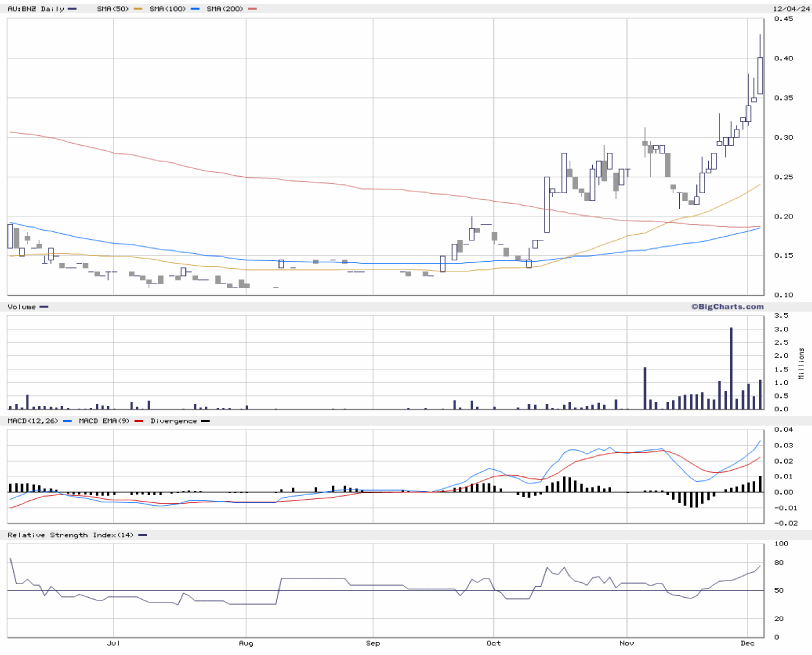Viewport: 812px width, 655px height.
Task: Click the black Divergence legend marker
Action: (206, 421)
